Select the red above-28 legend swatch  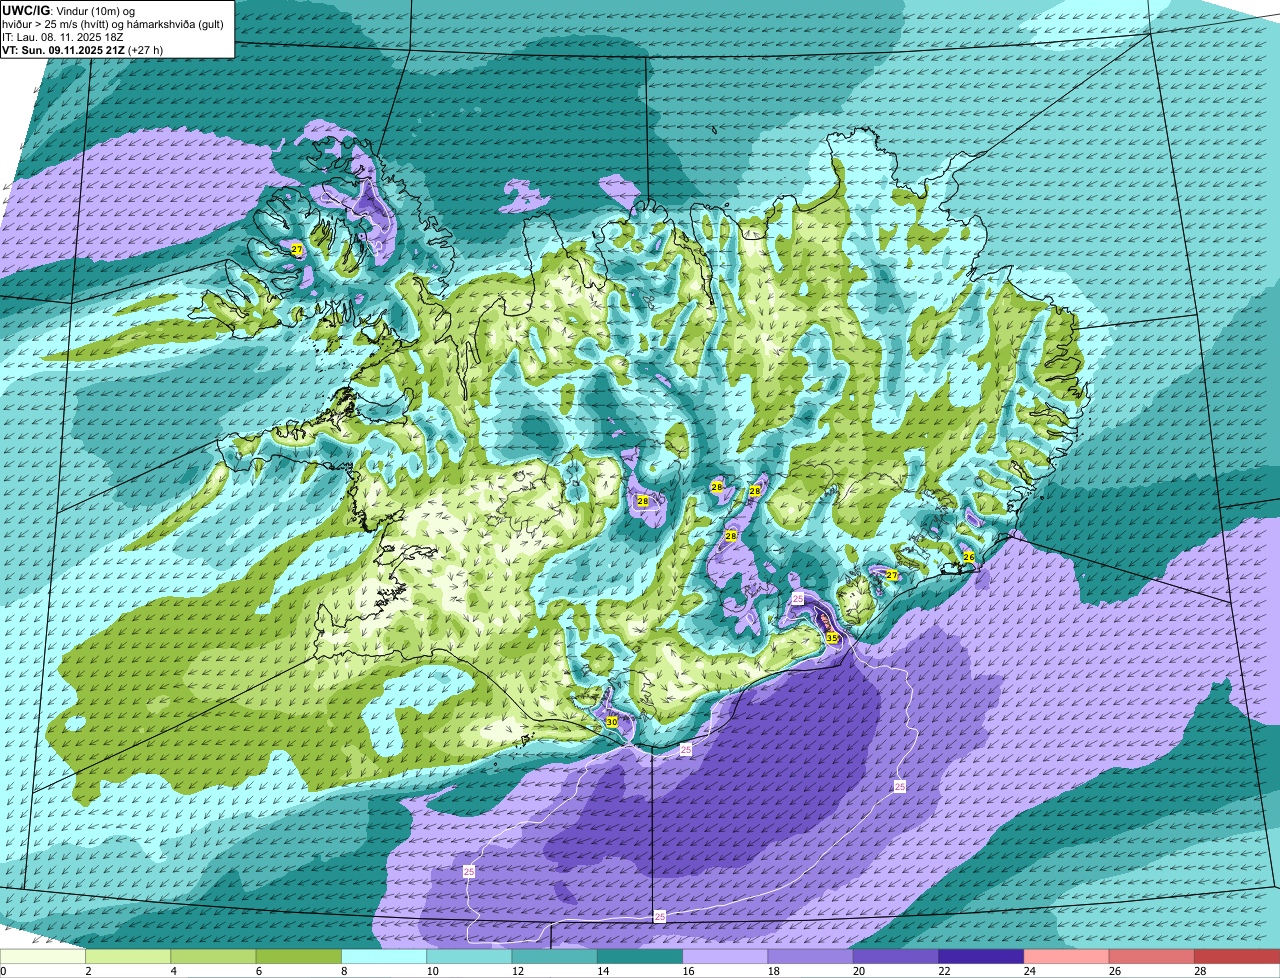[x=1237, y=957]
